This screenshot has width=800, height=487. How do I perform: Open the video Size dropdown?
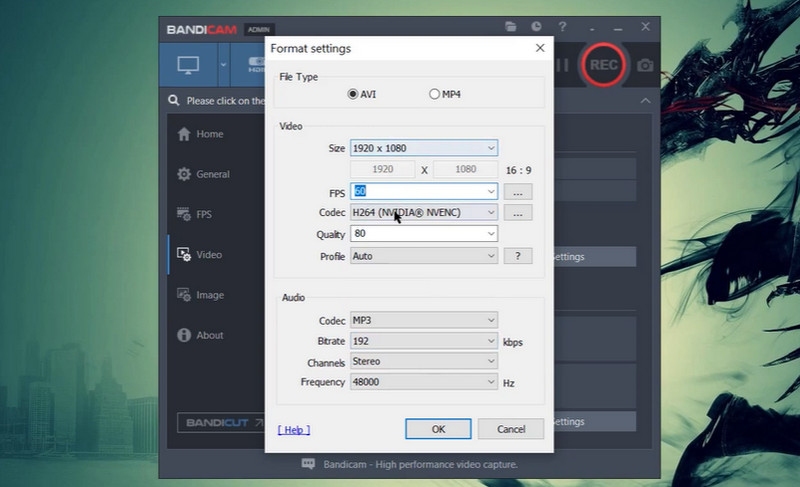coord(424,148)
